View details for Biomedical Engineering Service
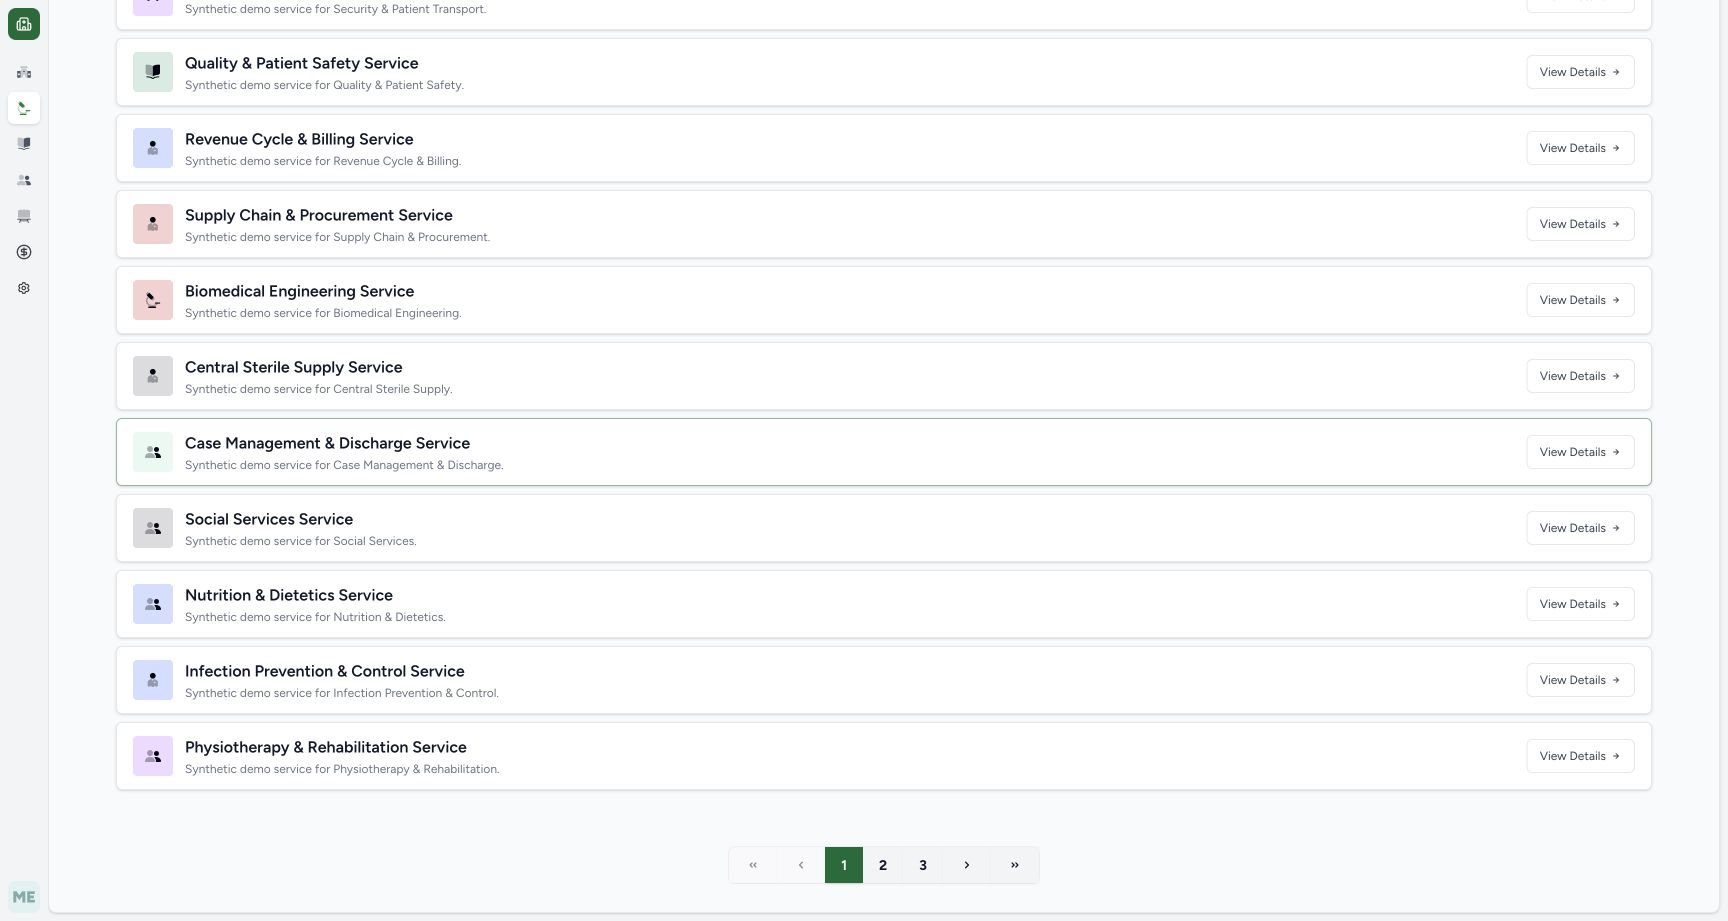Viewport: 1728px width, 921px height. [1580, 300]
